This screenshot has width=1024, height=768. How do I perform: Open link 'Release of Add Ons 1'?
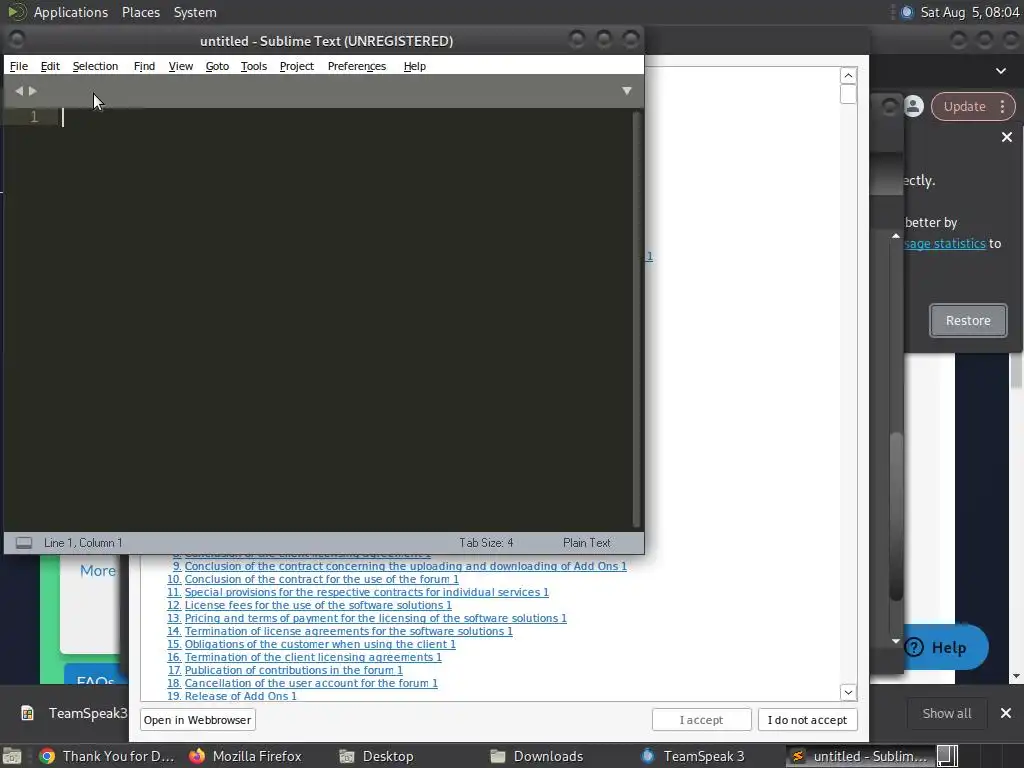point(240,696)
